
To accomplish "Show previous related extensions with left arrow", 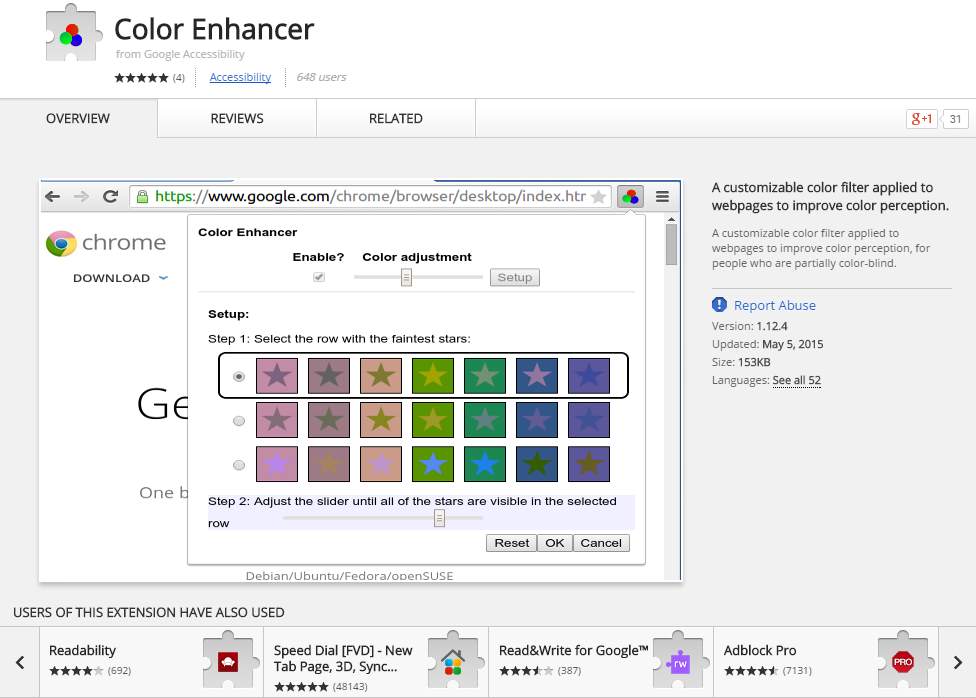I will tap(20, 662).
